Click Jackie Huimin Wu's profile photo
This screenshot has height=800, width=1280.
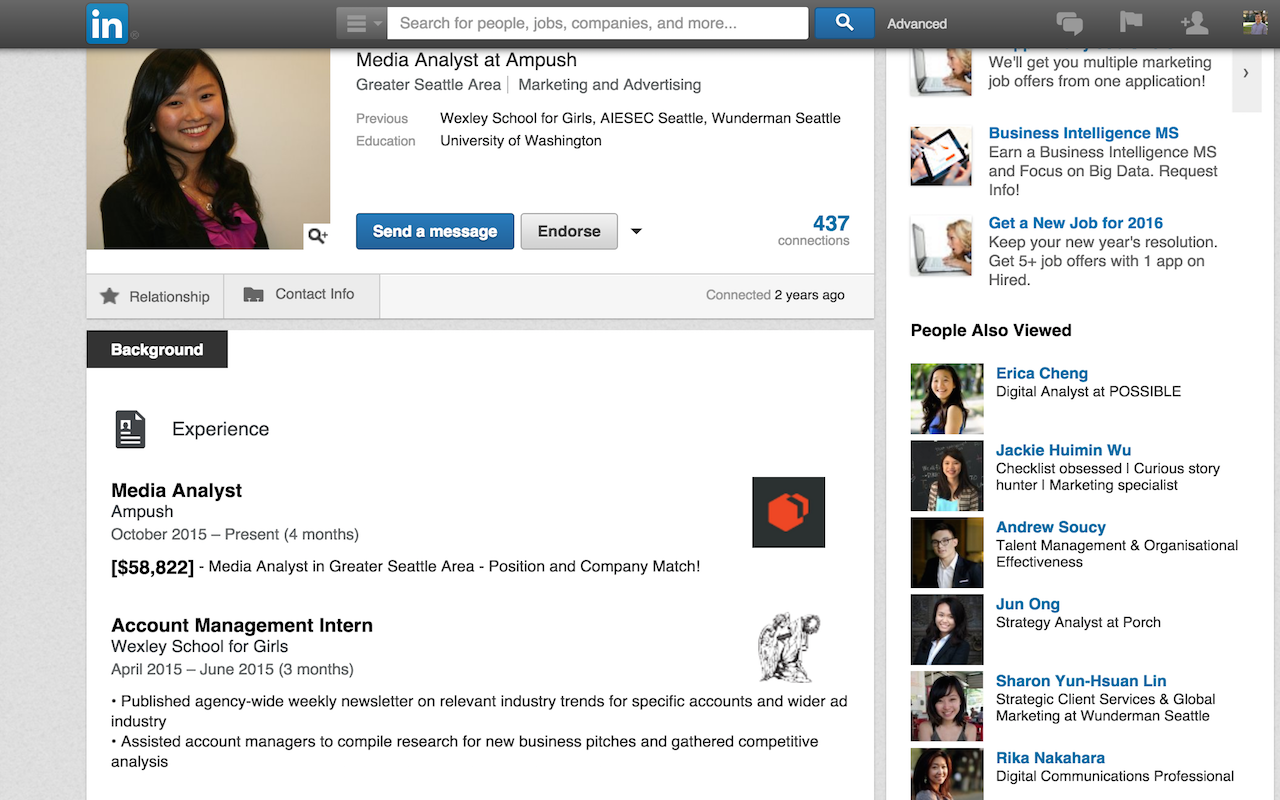click(947, 476)
